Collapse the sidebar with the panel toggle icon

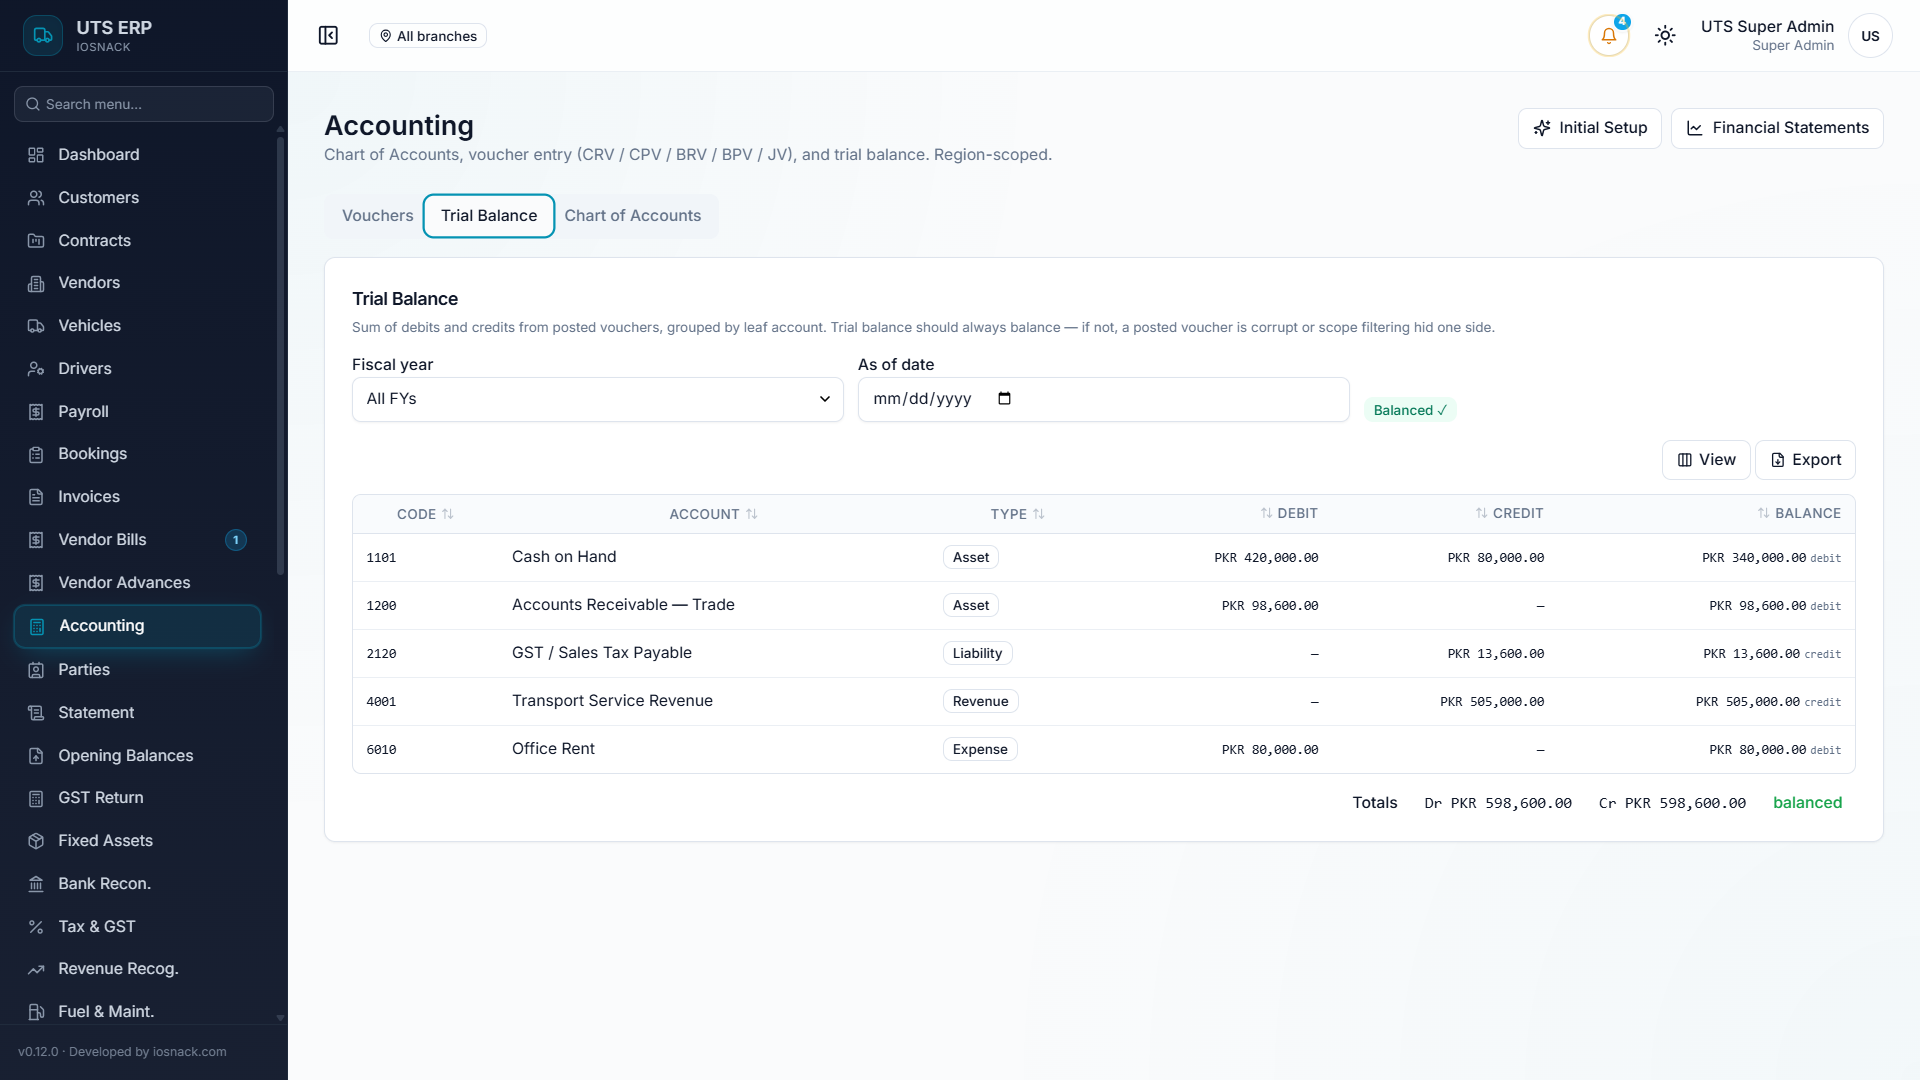tap(328, 36)
